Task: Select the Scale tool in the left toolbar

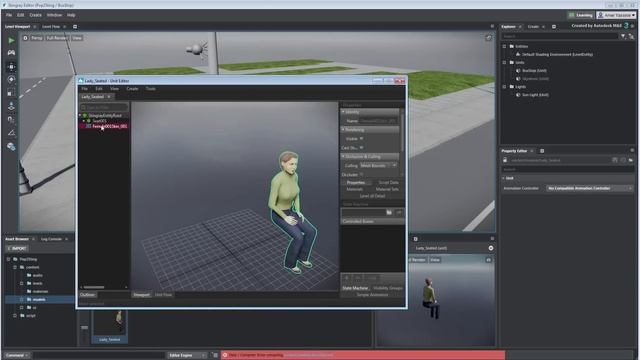Action: (x=11, y=93)
